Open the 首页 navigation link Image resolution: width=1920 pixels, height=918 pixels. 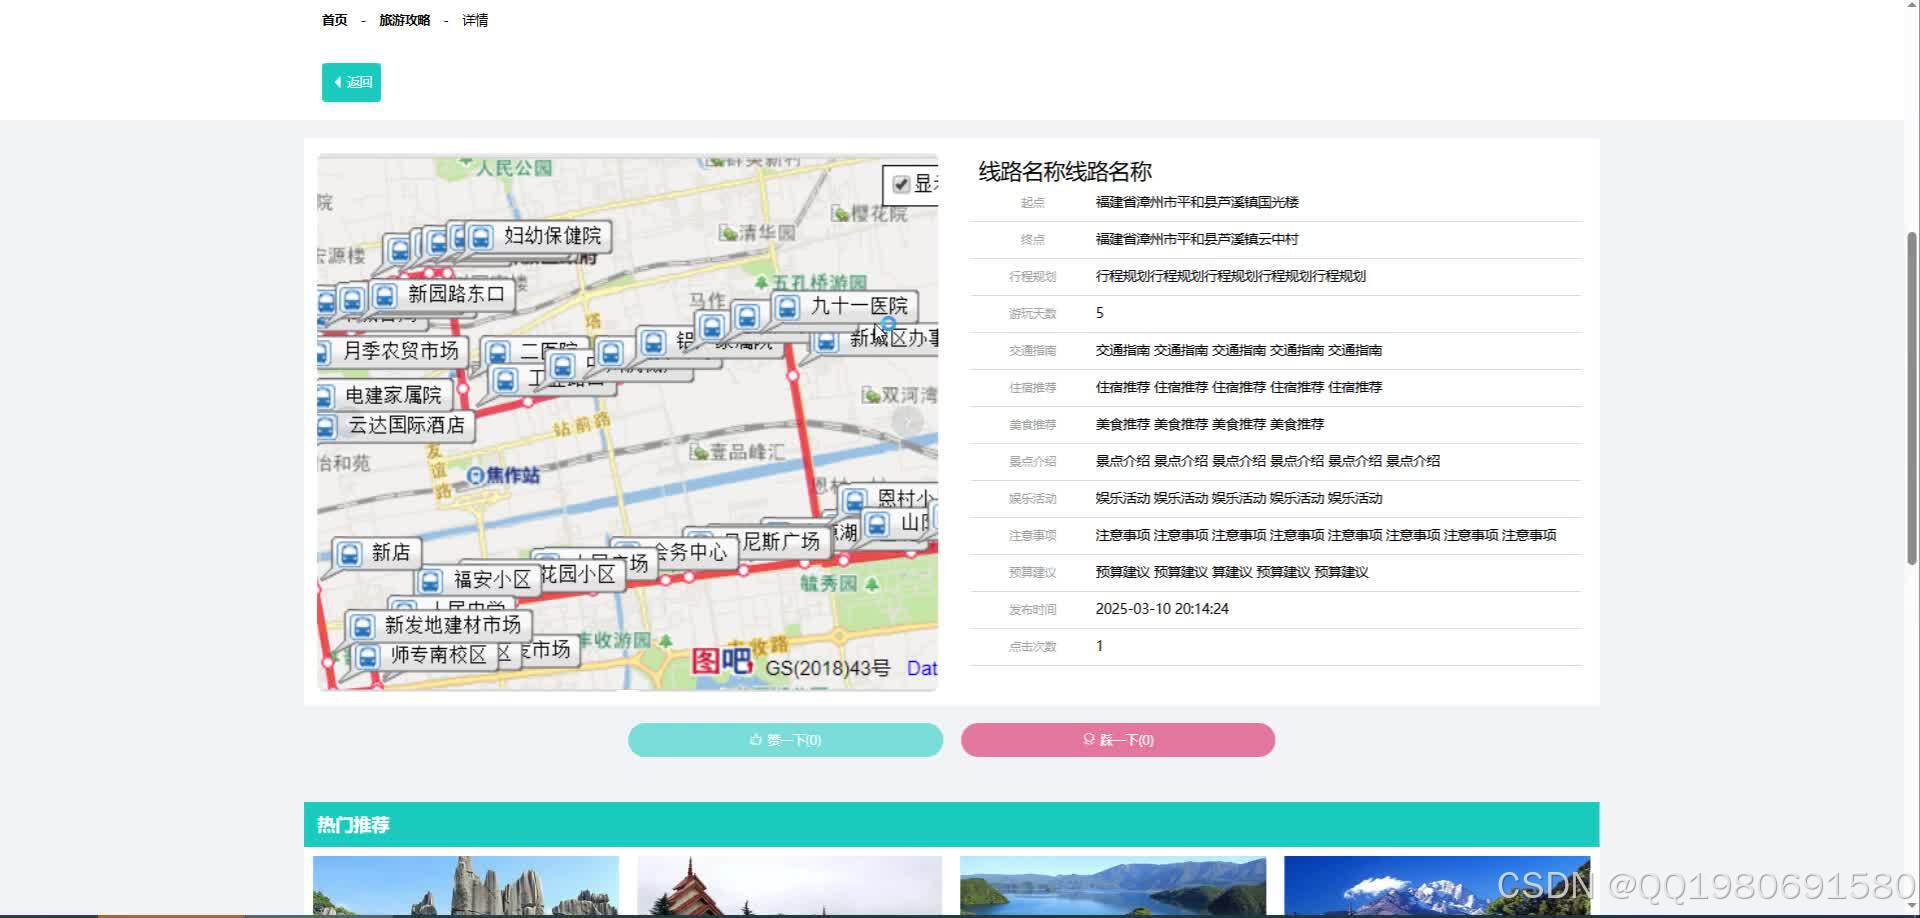coord(334,20)
